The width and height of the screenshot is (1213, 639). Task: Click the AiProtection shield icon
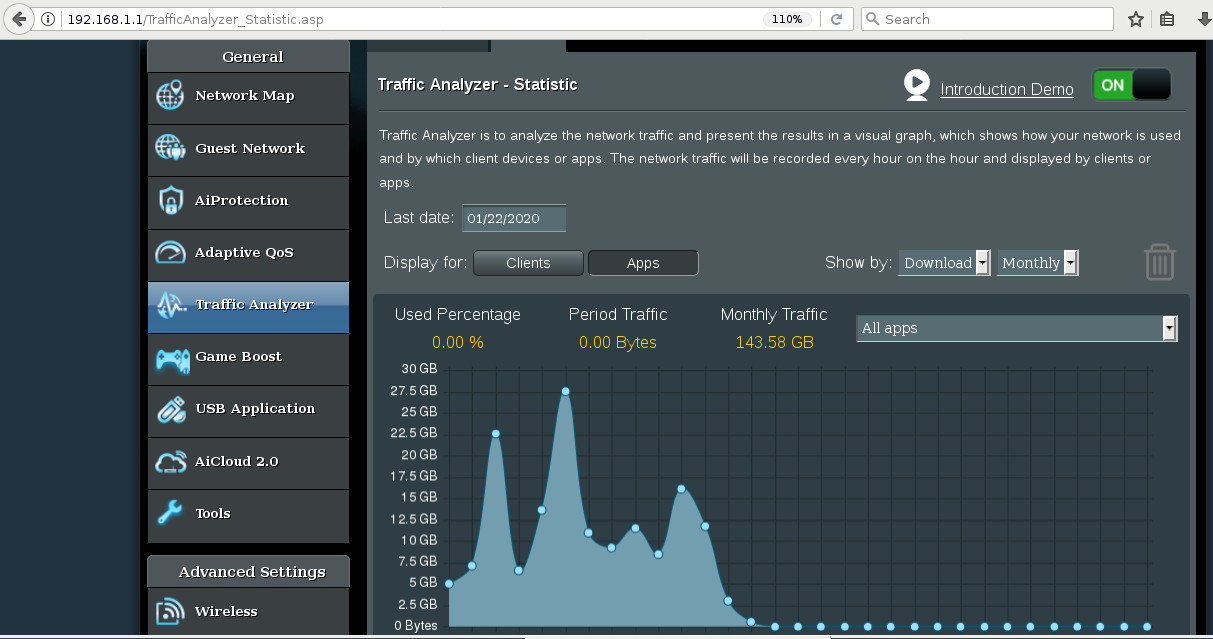(x=170, y=200)
